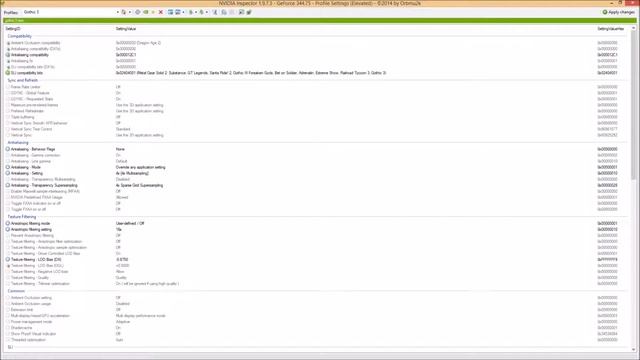Restore profile to NVIDIA defaults via green logo
Viewport: 640px width, 360px height.
point(146,12)
